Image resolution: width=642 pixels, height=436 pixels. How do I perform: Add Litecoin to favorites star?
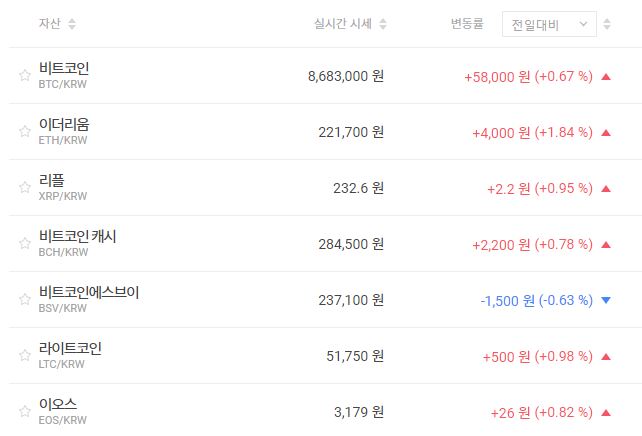pos(25,356)
